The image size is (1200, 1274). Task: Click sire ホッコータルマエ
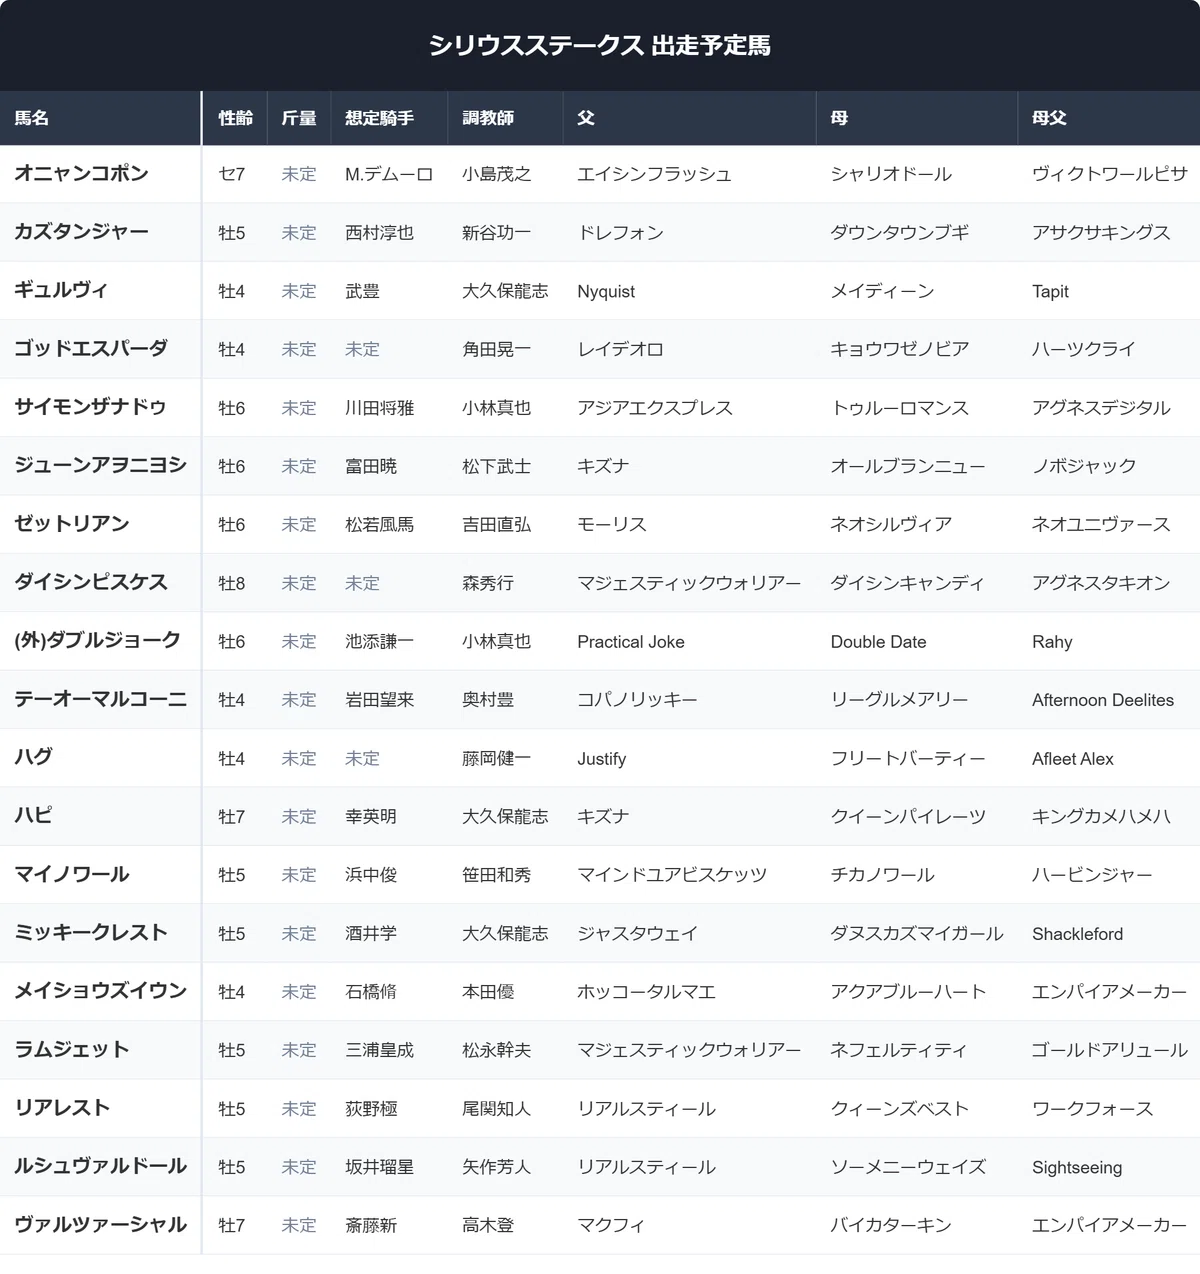click(646, 992)
